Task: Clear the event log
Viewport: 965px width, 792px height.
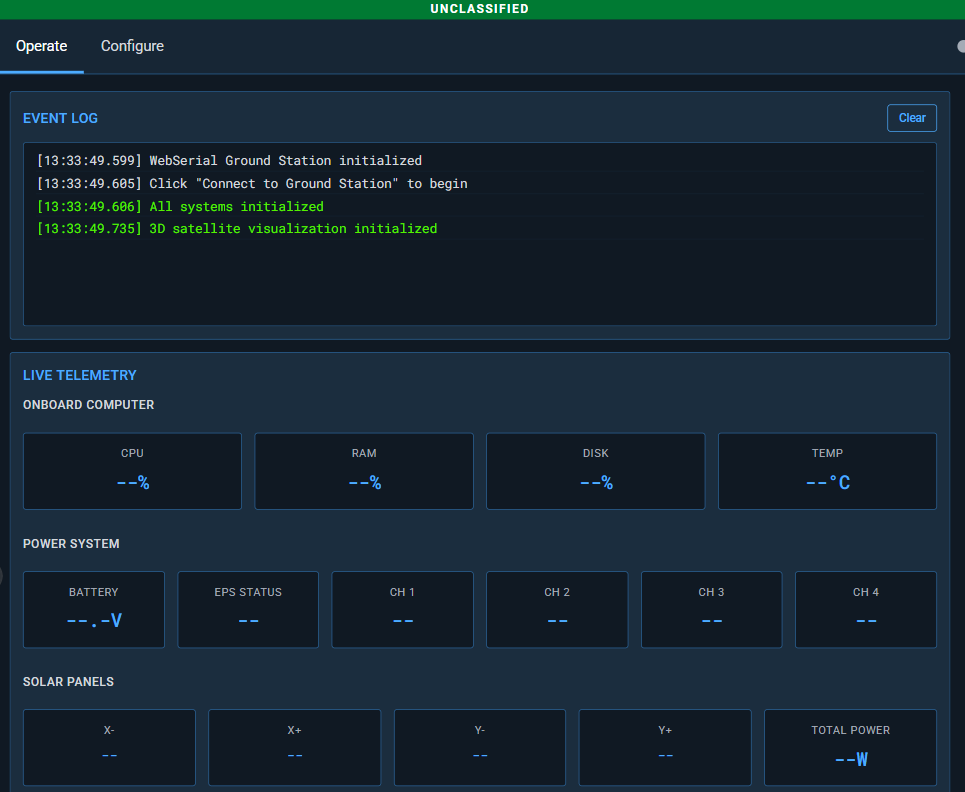Action: (911, 118)
